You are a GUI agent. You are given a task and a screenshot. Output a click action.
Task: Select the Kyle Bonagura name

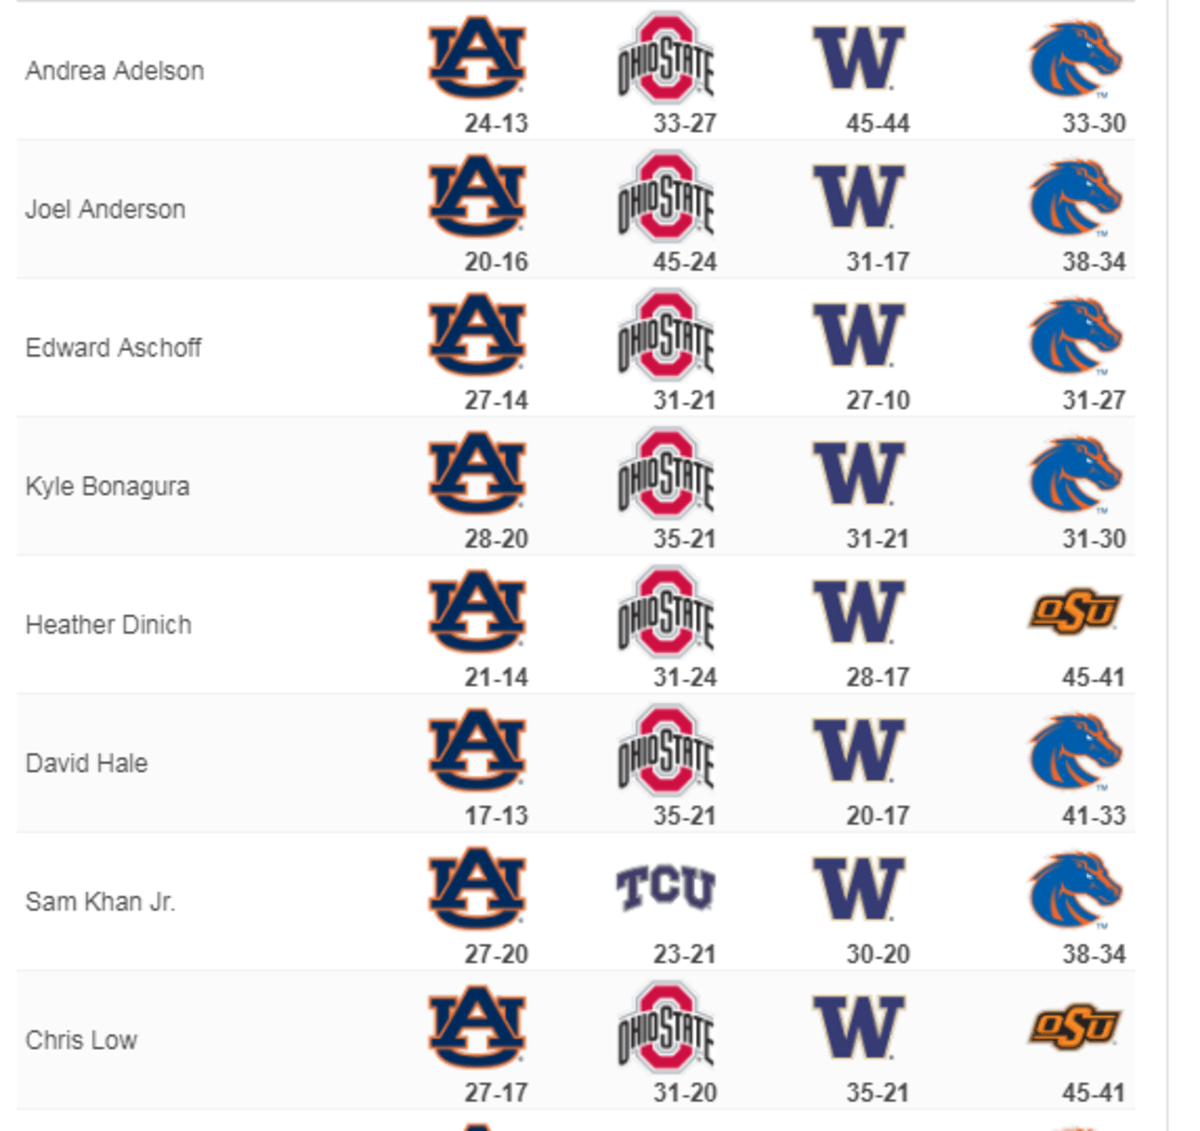107,487
